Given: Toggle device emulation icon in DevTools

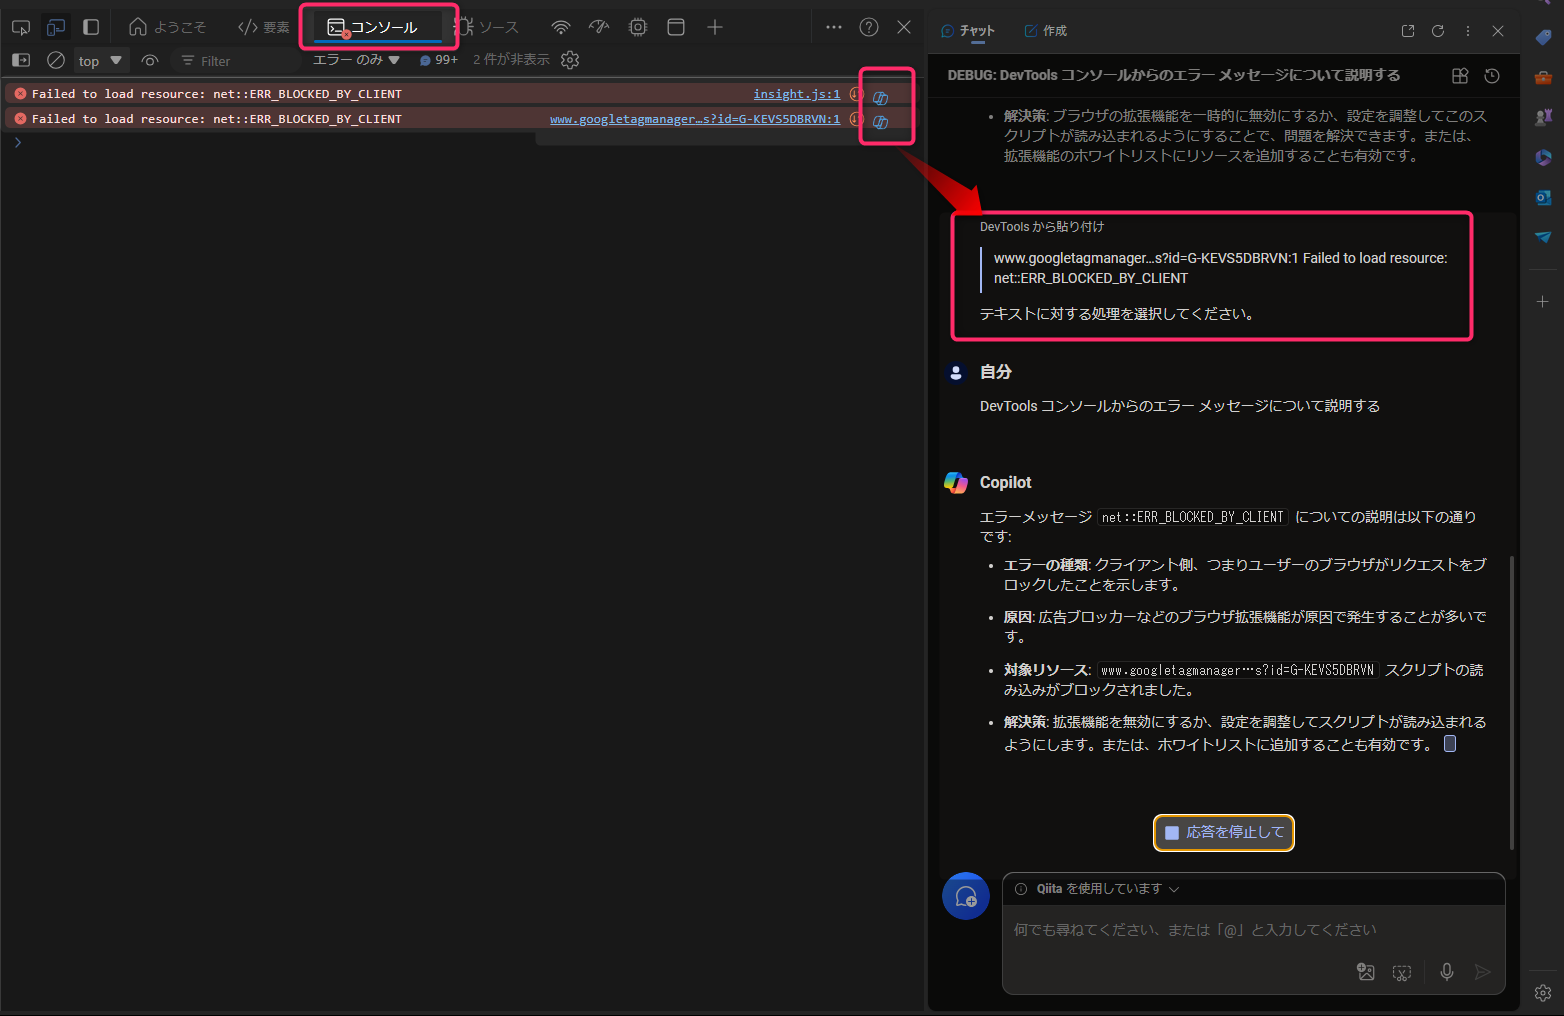Looking at the screenshot, I should [56, 27].
